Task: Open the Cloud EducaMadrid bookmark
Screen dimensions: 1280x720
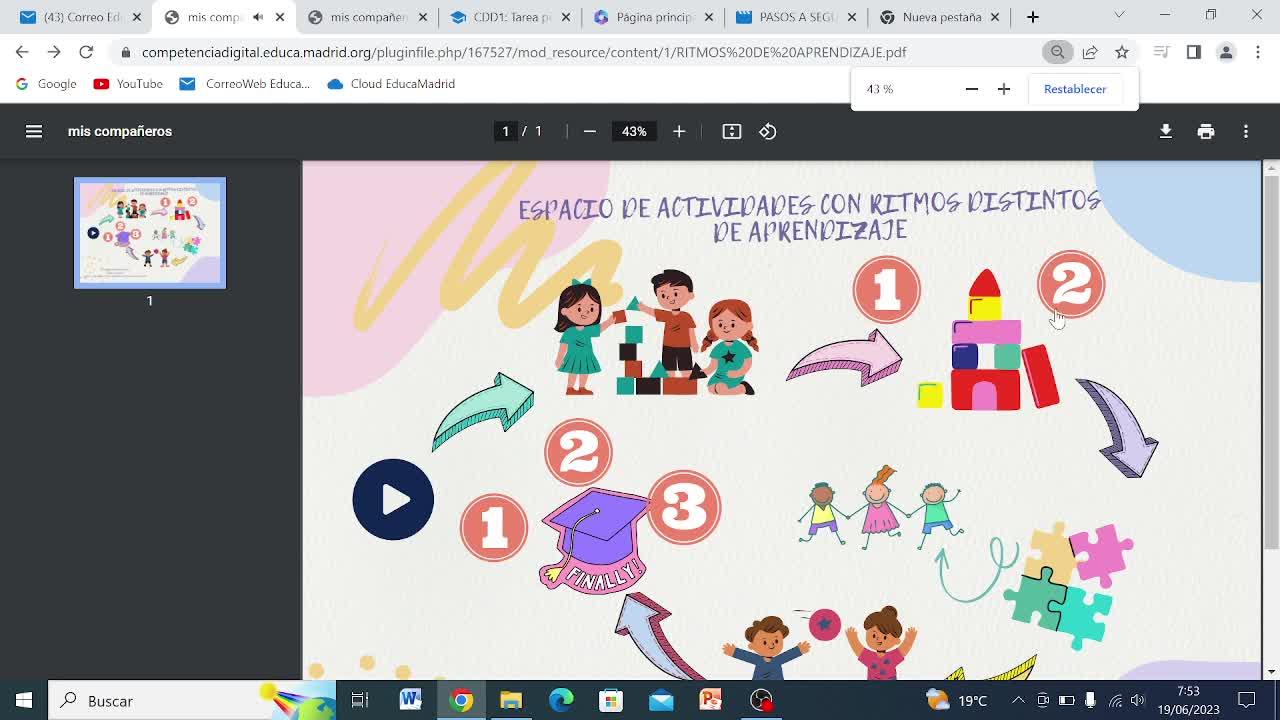Action: [391, 84]
